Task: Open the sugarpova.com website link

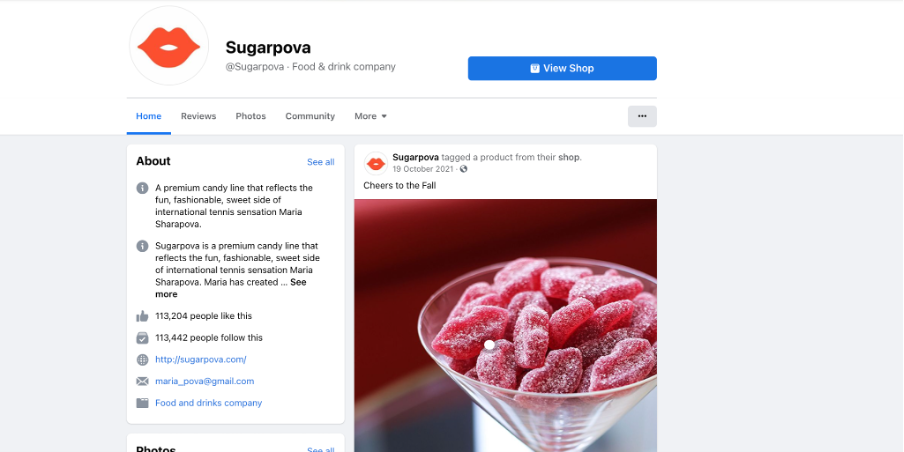Action: click(x=201, y=359)
